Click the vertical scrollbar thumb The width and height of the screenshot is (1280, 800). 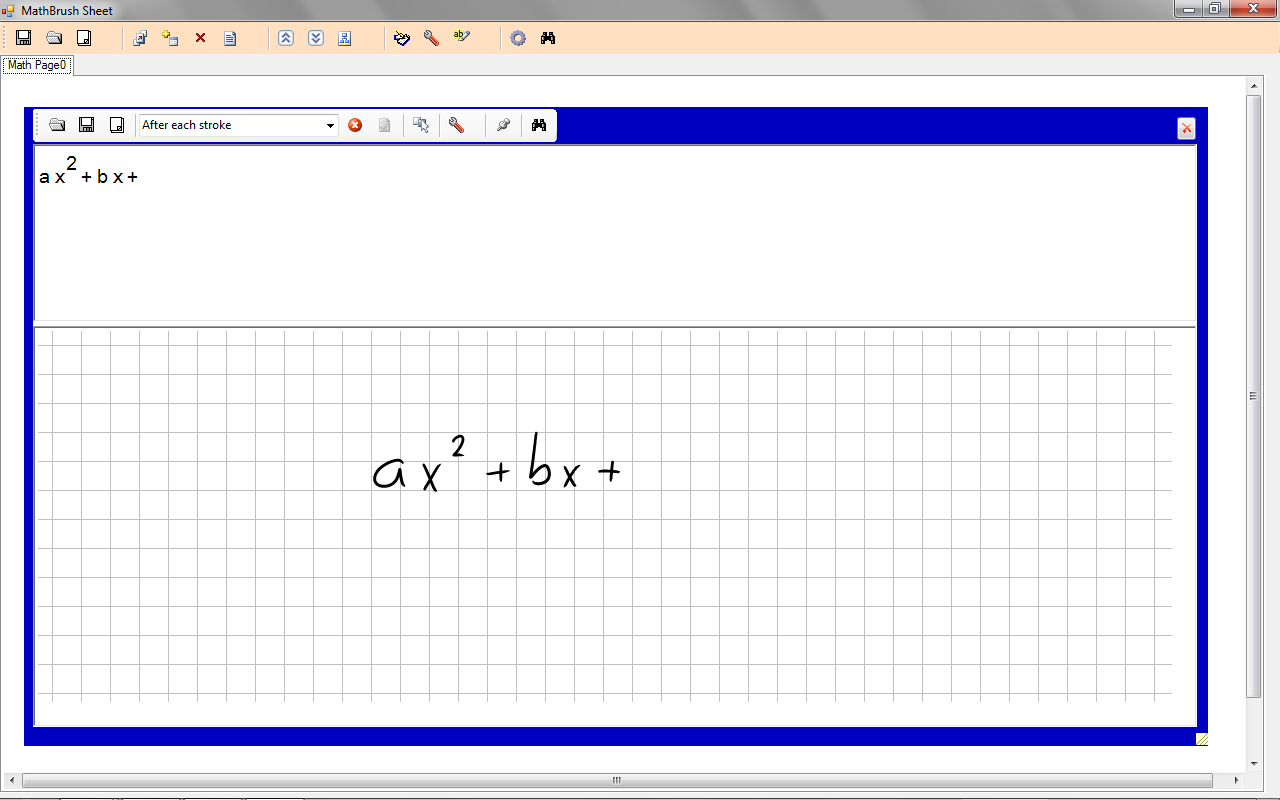pyautogui.click(x=1254, y=396)
